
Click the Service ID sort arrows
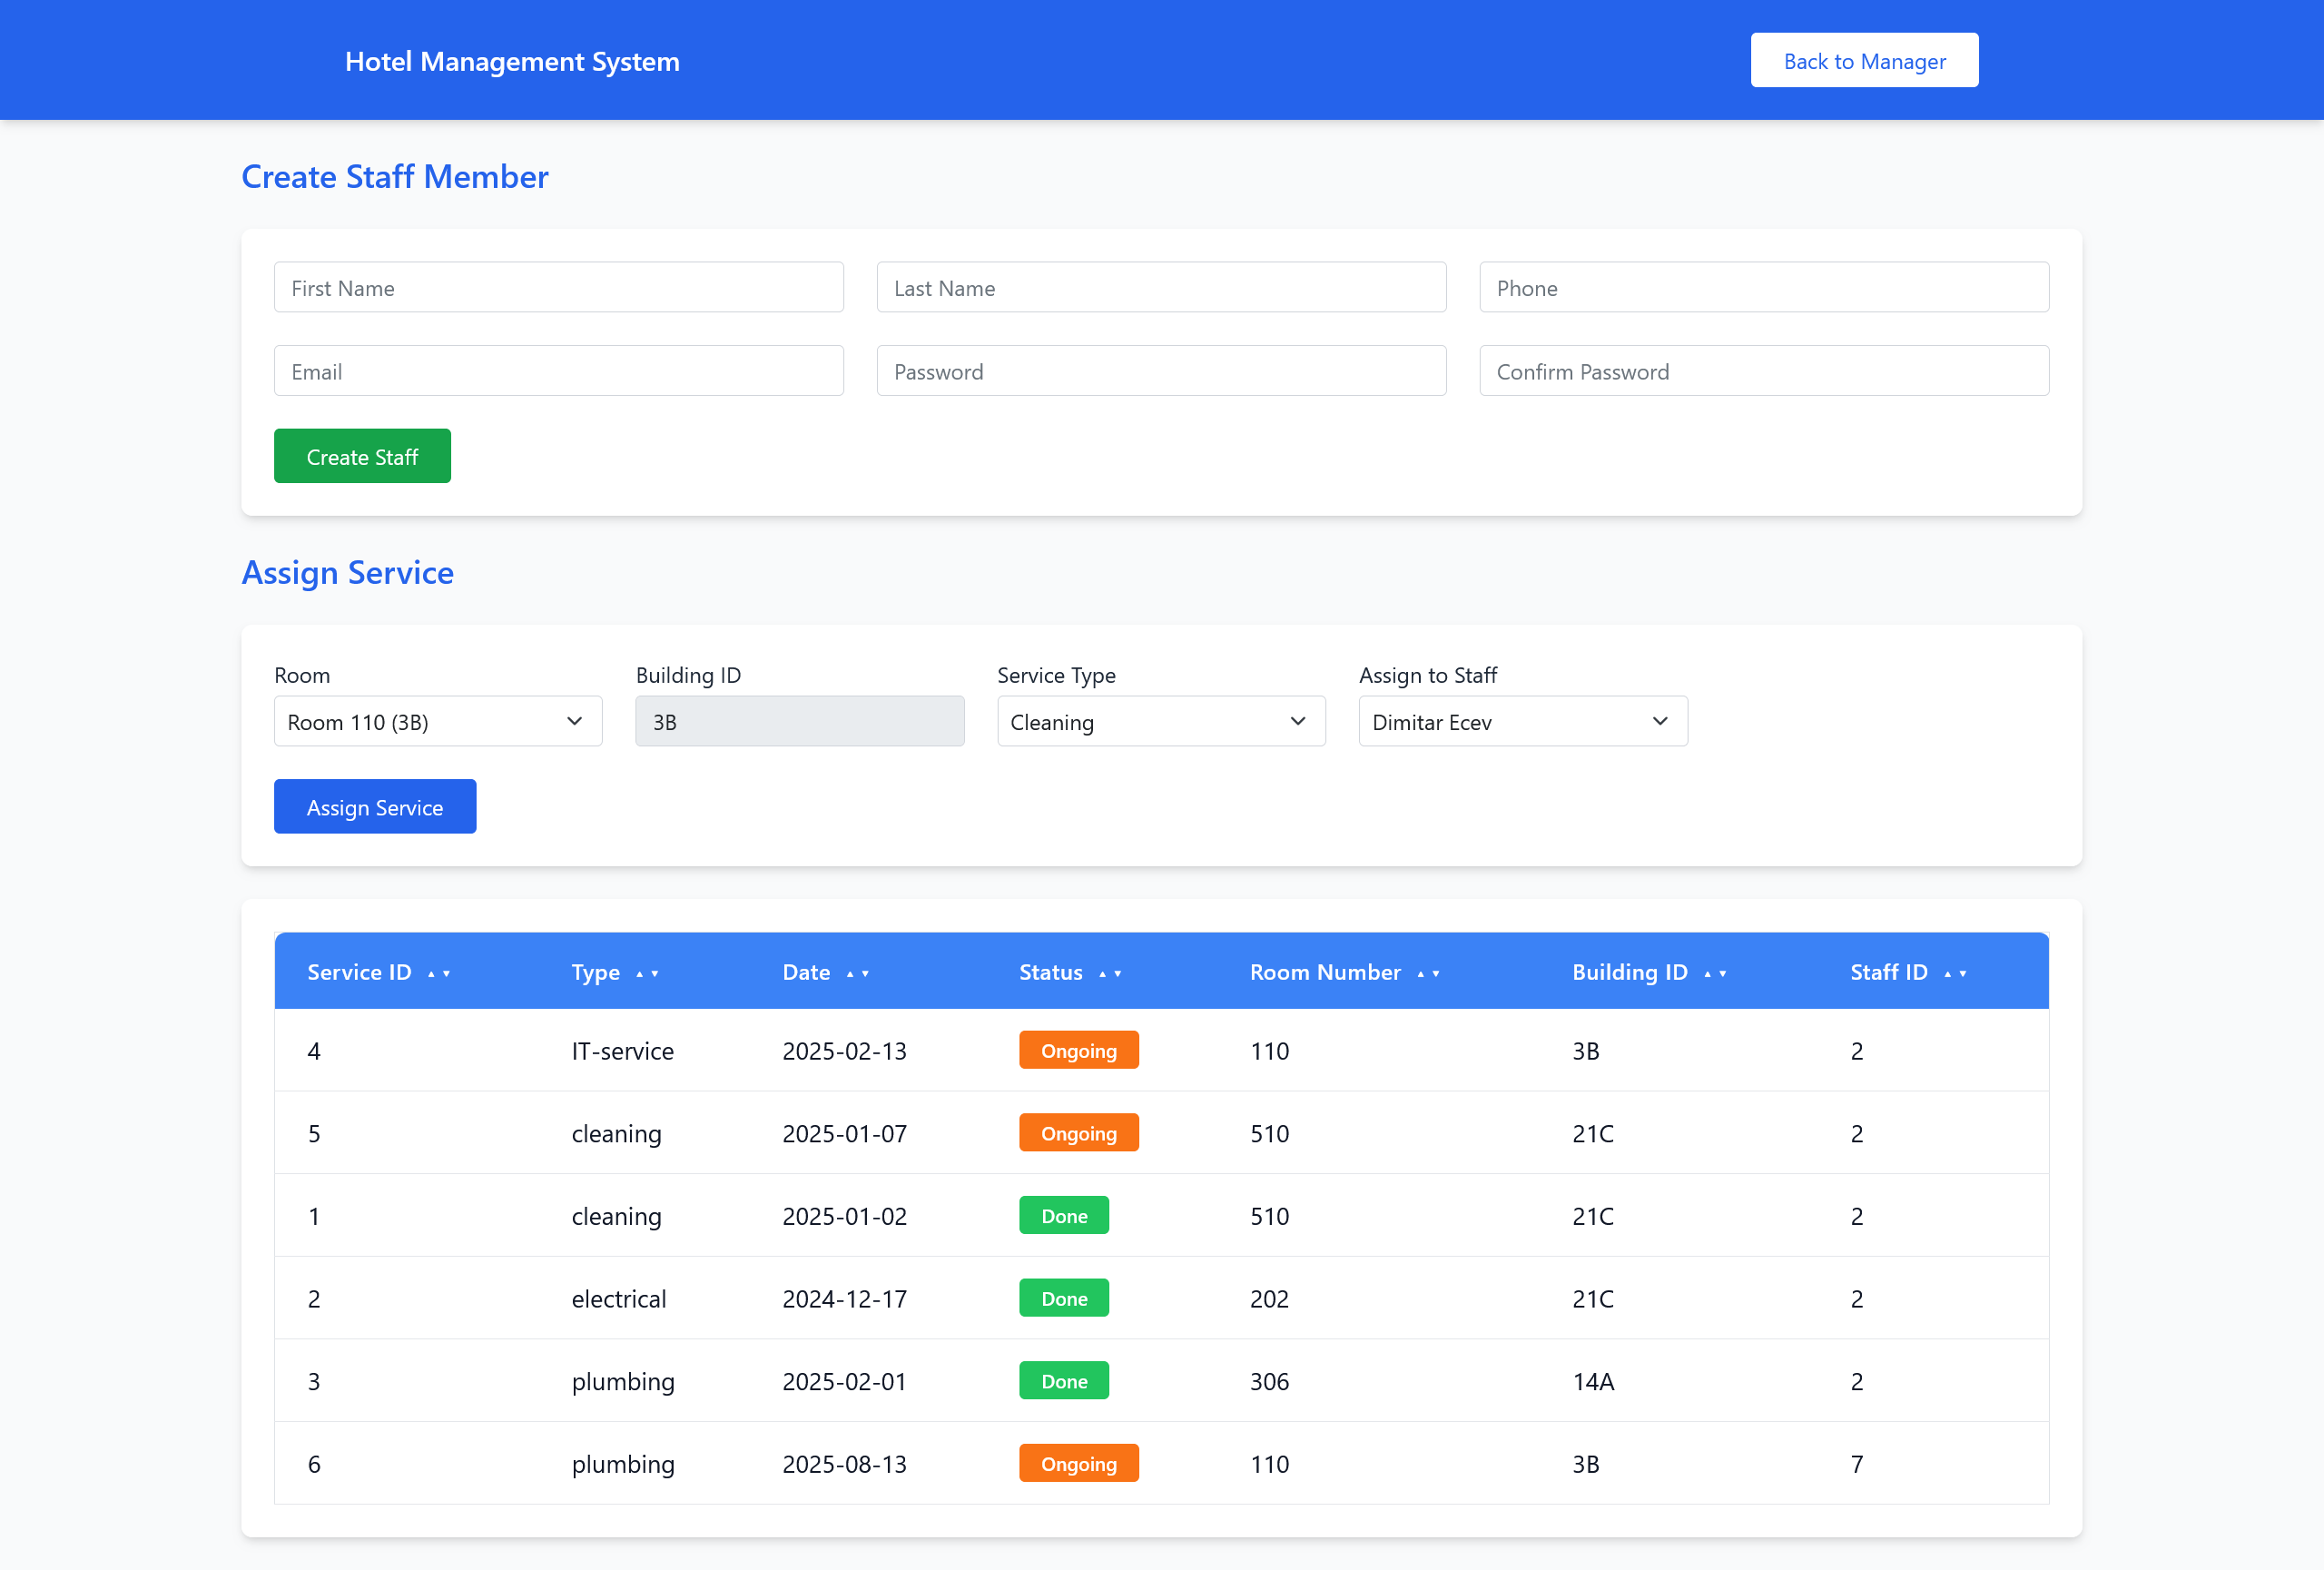coord(438,973)
